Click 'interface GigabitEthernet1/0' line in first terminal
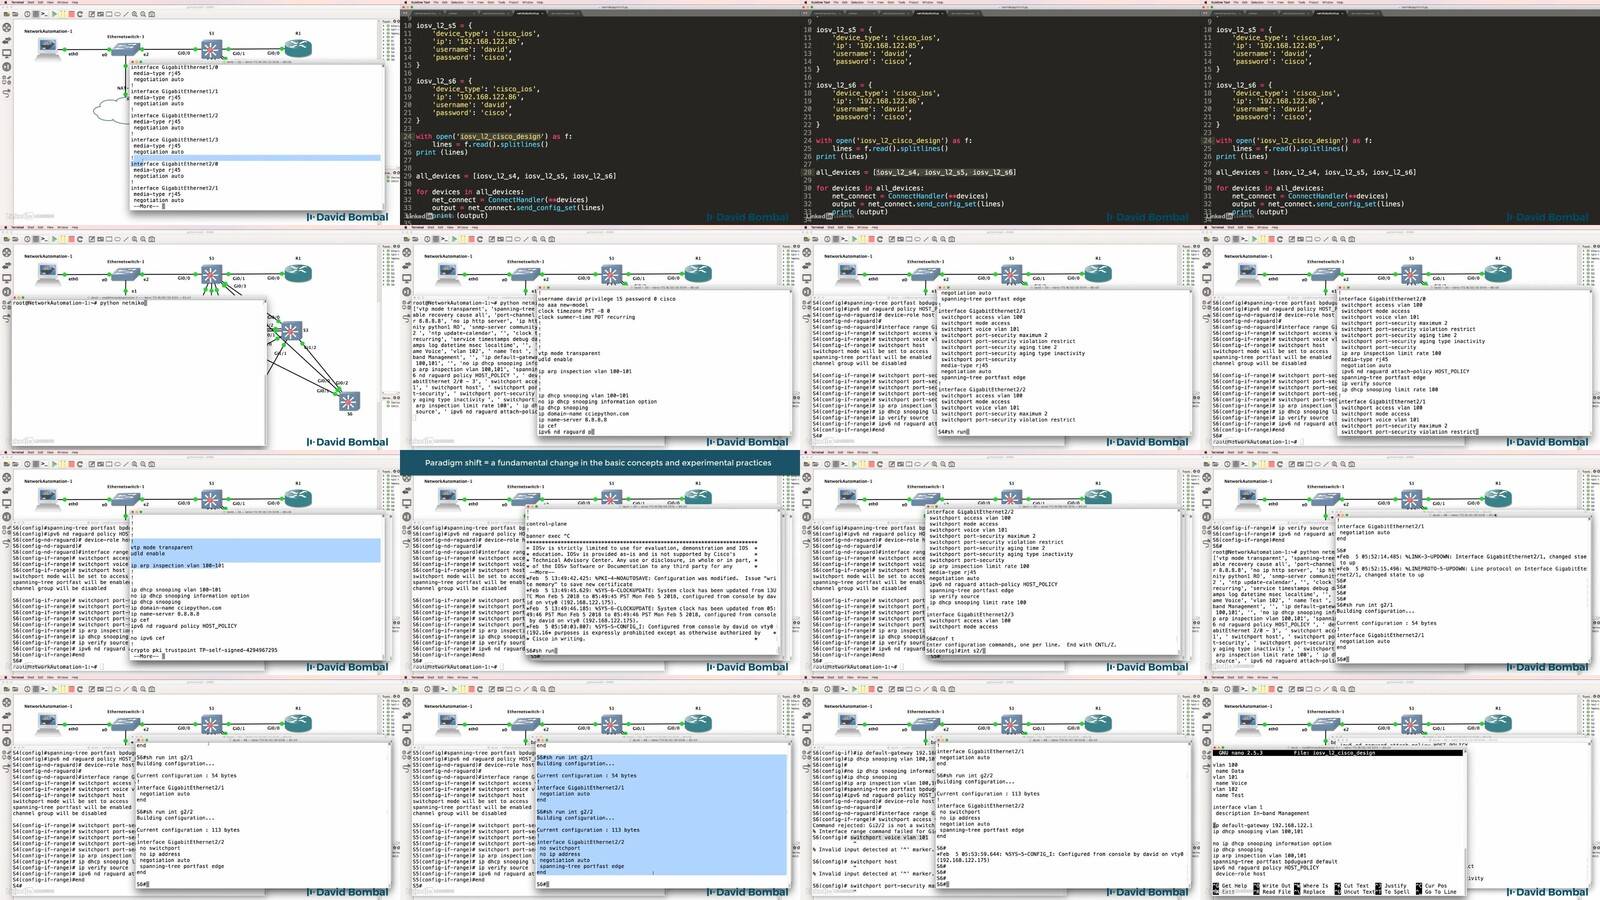 pos(174,67)
